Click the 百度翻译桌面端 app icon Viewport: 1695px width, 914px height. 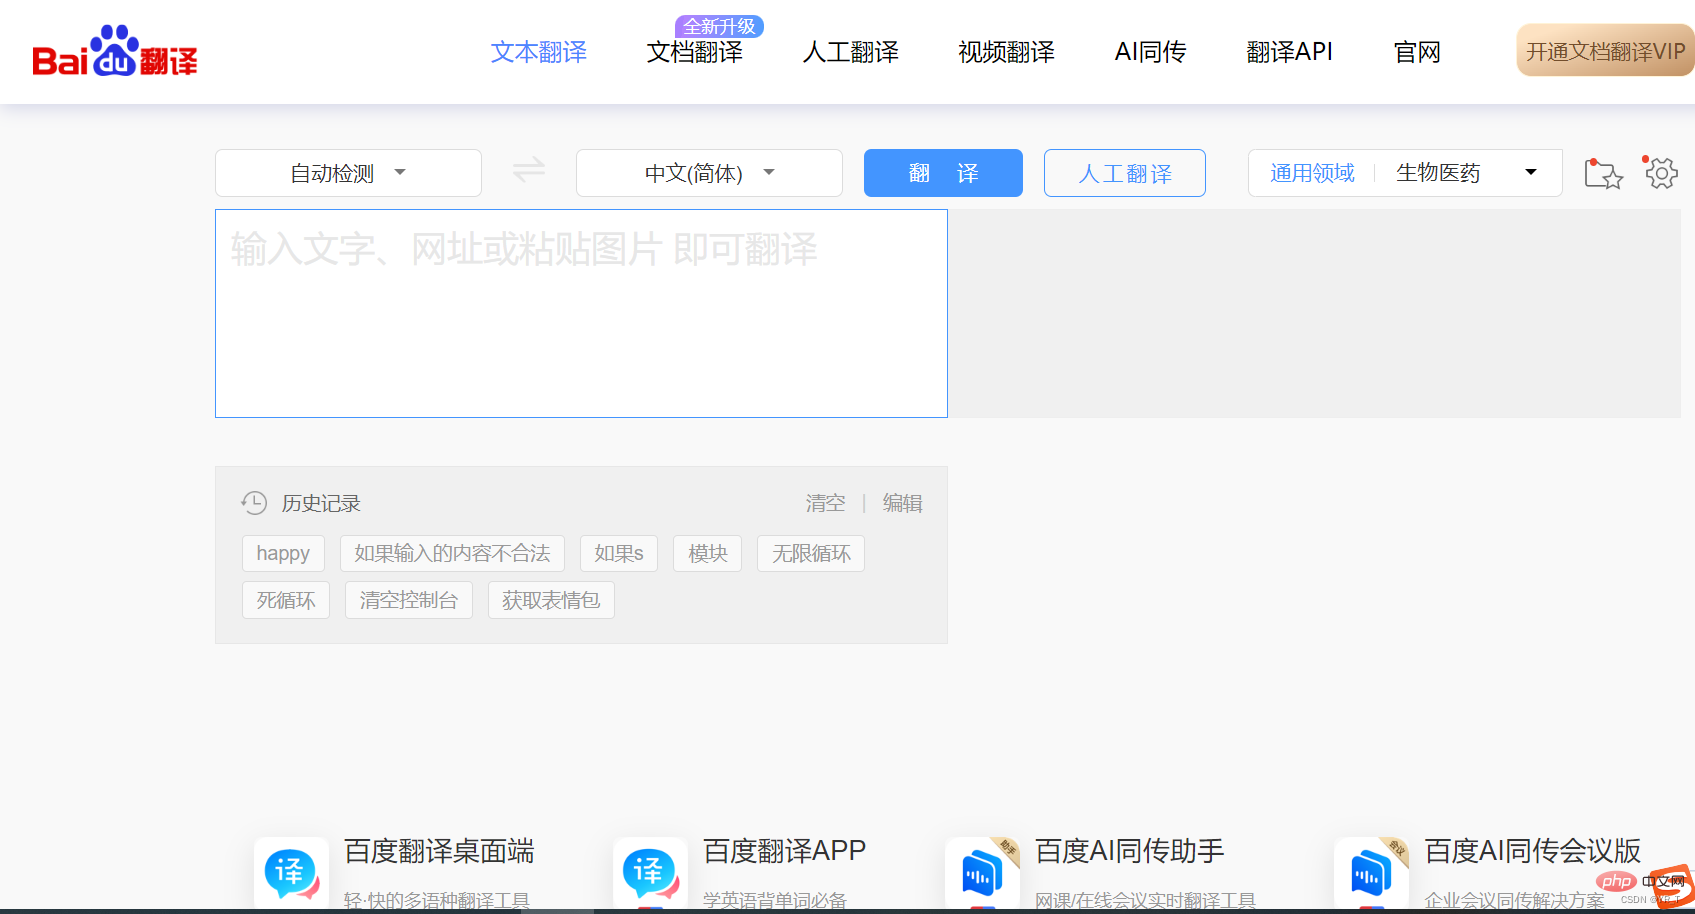tap(291, 873)
